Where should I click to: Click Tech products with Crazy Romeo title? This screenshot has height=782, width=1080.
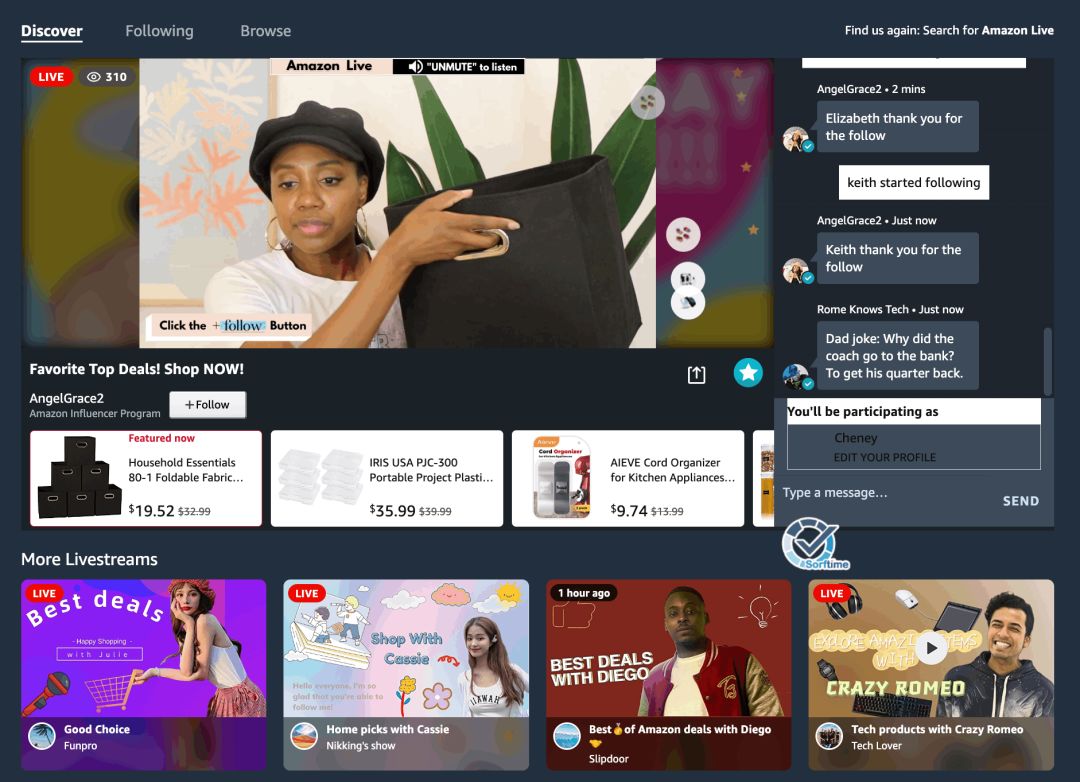pyautogui.click(x=937, y=729)
